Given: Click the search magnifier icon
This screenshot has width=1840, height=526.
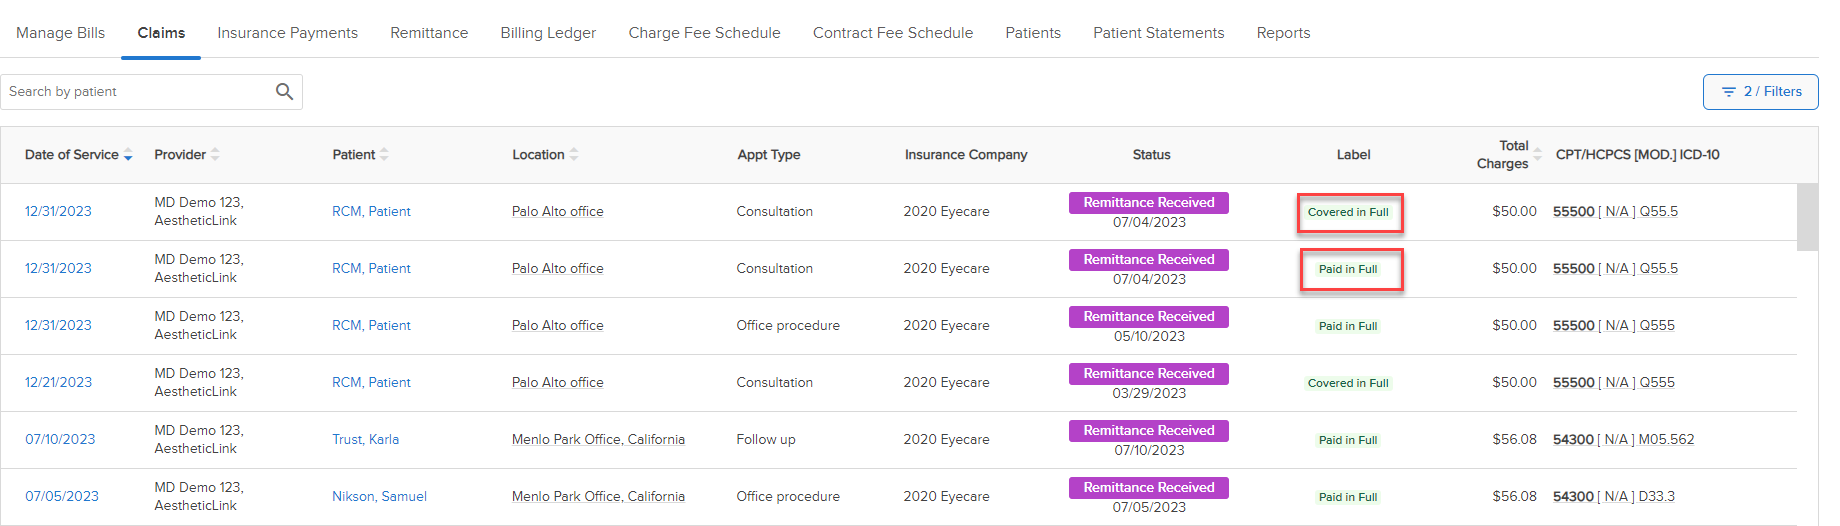Looking at the screenshot, I should pos(284,92).
